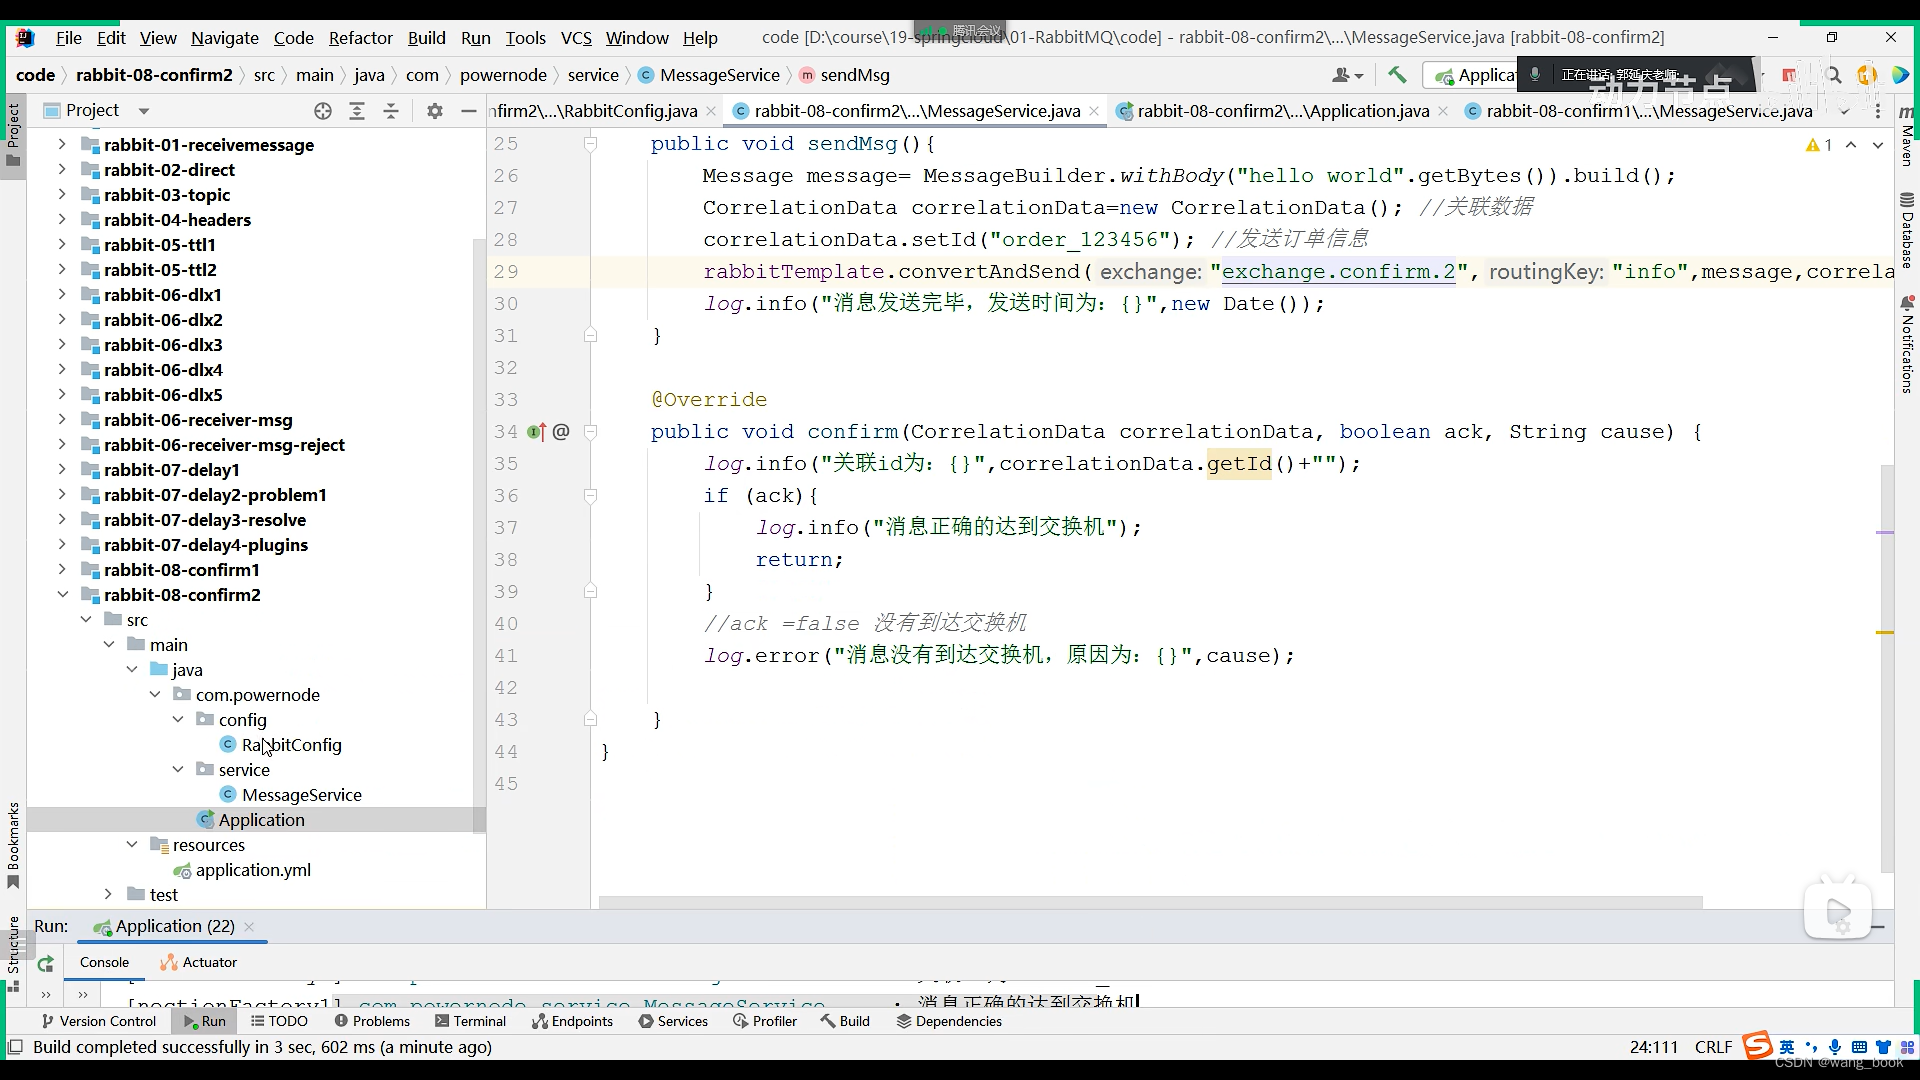Open the Maven tool window
This screenshot has height=1080, width=1920.
(1907, 140)
